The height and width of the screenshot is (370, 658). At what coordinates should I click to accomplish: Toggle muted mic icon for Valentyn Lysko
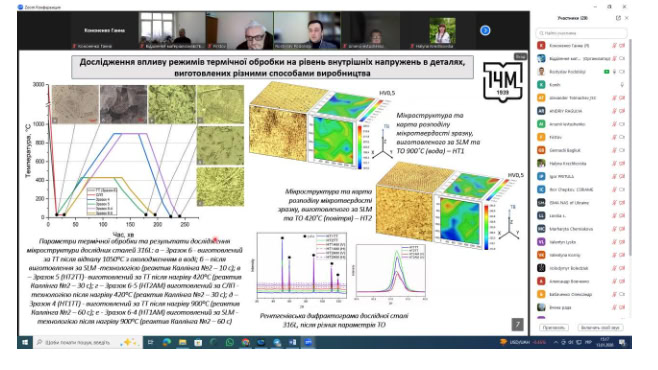[x=614, y=242]
